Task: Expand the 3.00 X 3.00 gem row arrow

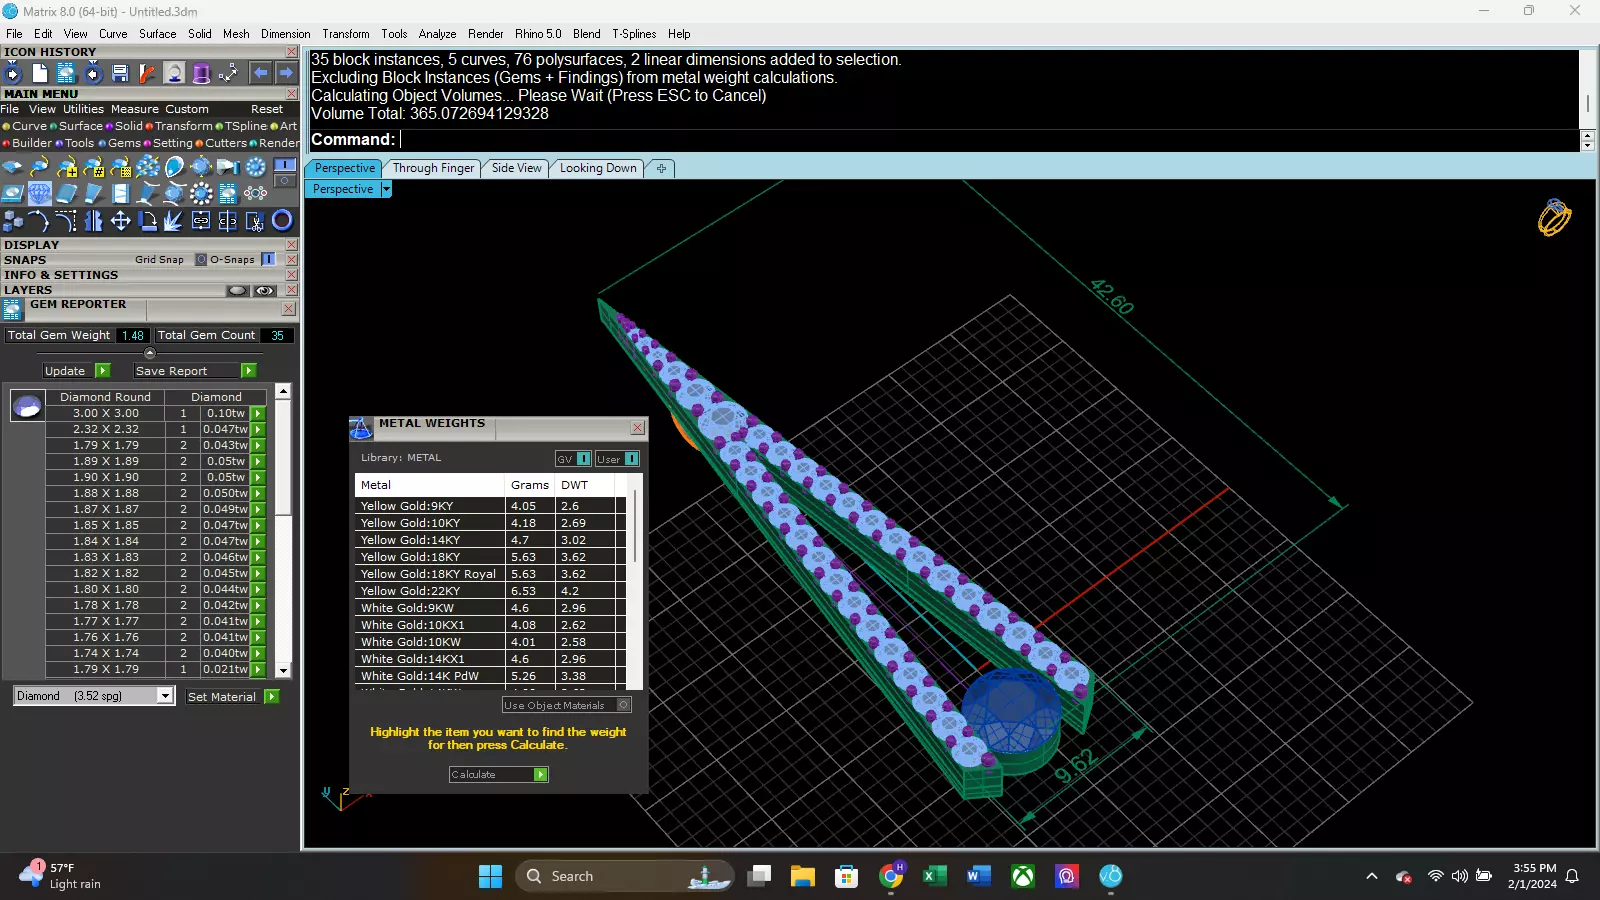Action: [258, 413]
